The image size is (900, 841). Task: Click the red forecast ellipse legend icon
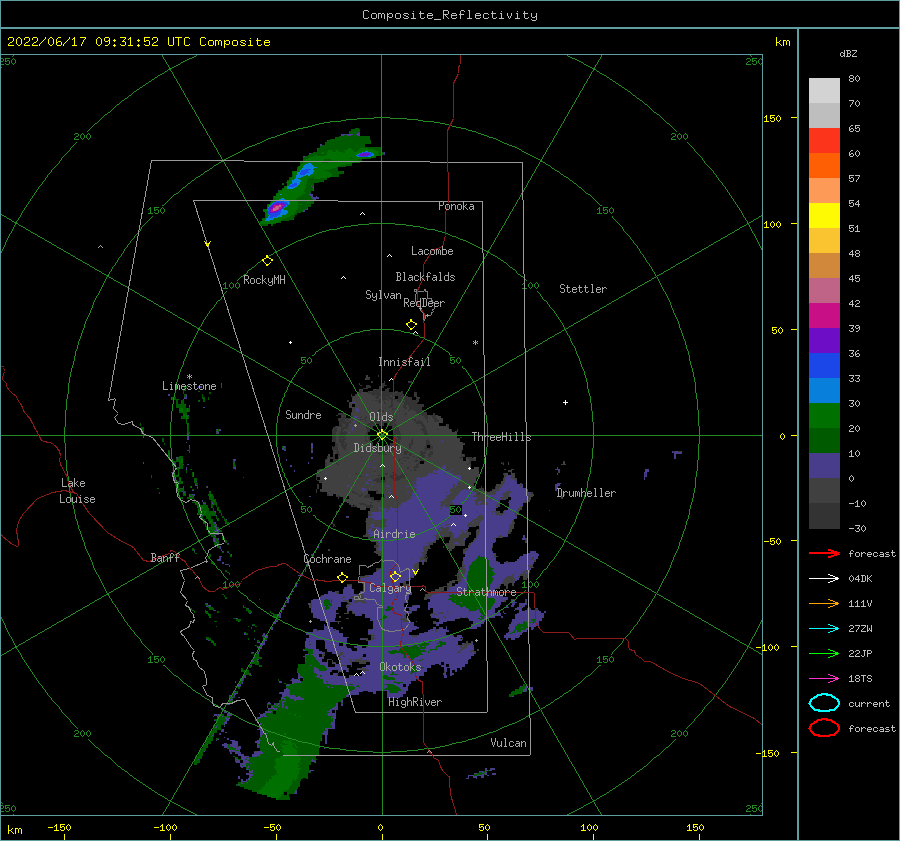824,728
